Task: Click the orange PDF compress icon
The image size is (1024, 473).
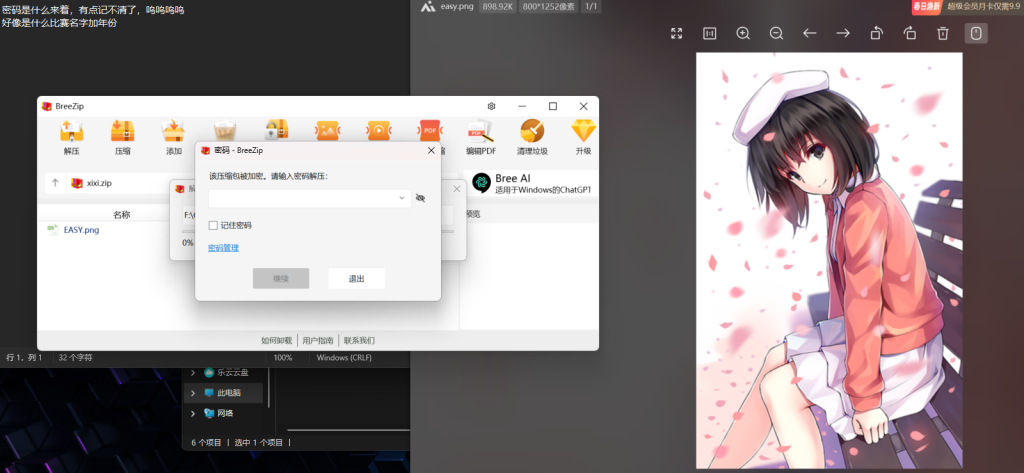Action: [x=430, y=131]
